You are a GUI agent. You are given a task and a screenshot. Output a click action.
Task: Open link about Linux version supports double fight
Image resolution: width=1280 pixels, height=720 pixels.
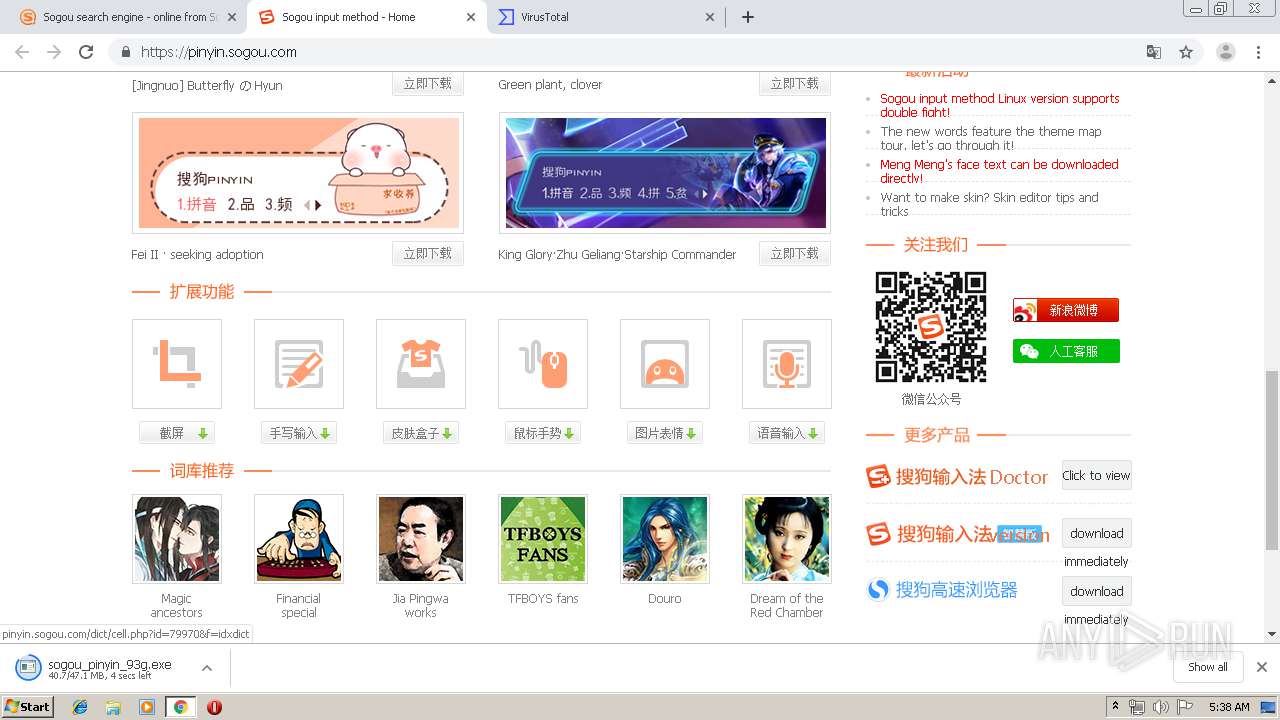1000,105
